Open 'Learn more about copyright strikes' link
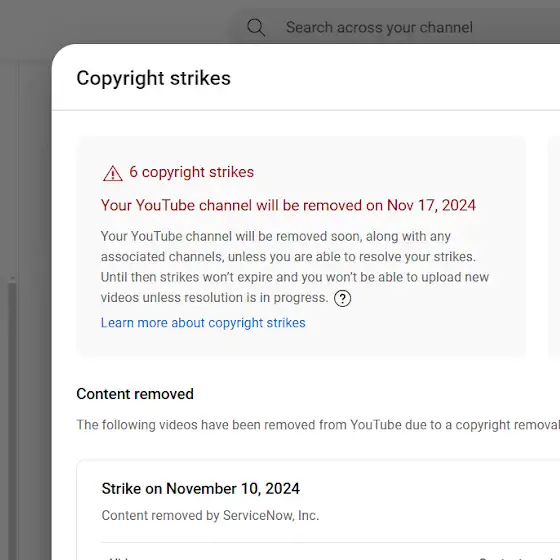This screenshot has height=560, width=560. tap(203, 322)
